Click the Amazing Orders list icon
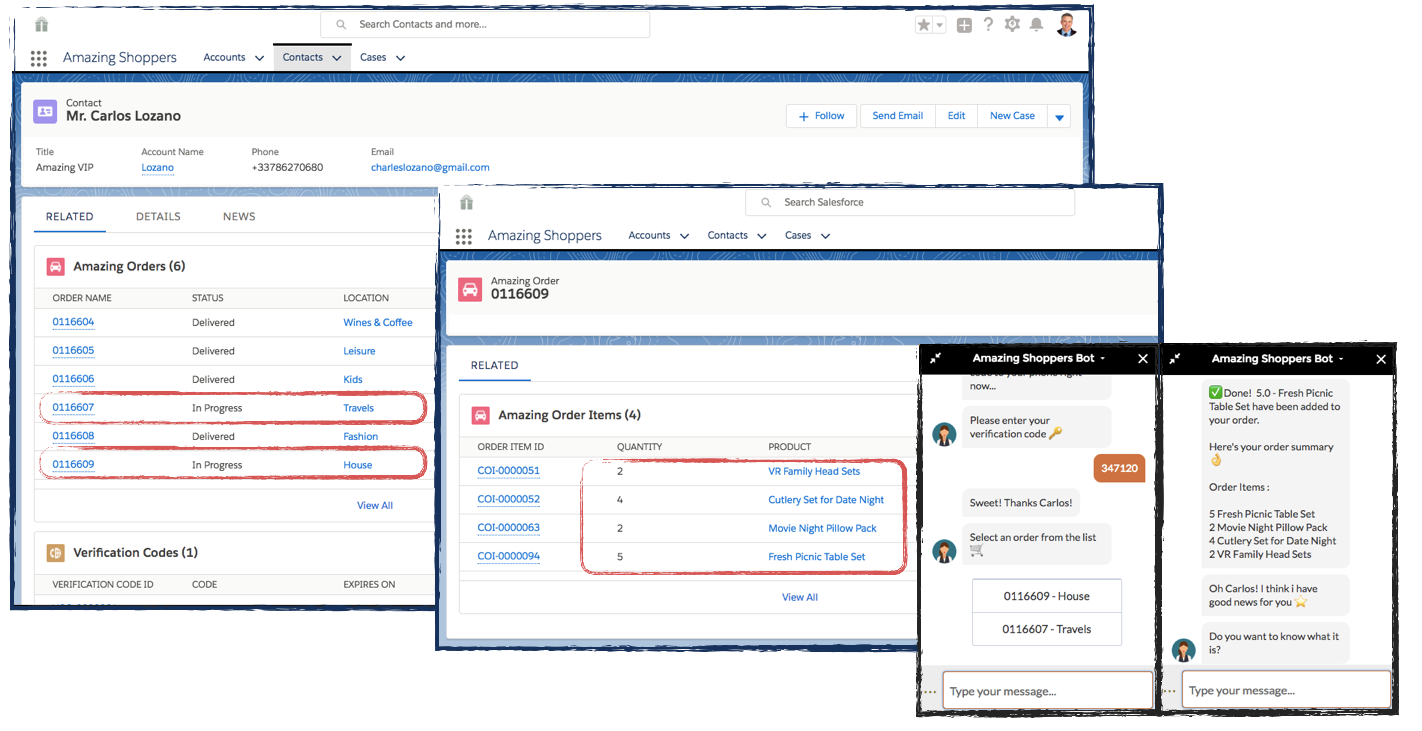The image size is (1422, 731). (x=56, y=266)
